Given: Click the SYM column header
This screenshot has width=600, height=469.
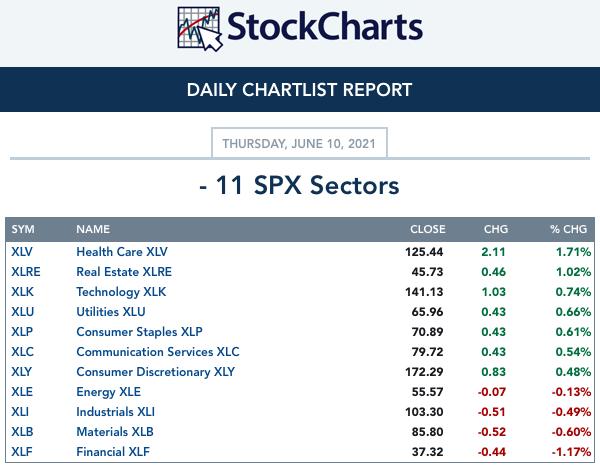Looking at the screenshot, I should coord(23,229).
